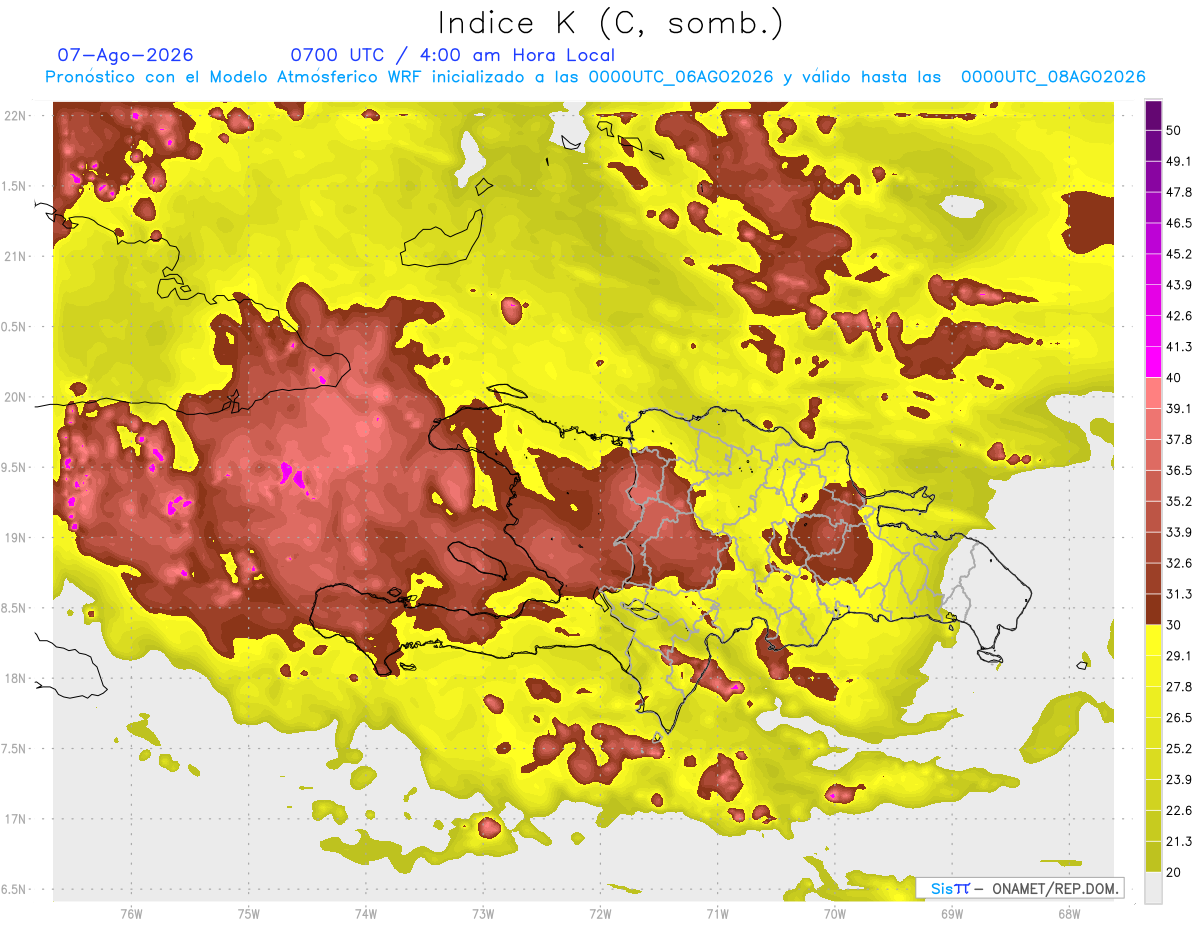Click the 'Pronostico con el Modelo Atmosferico WRF' line

point(595,77)
